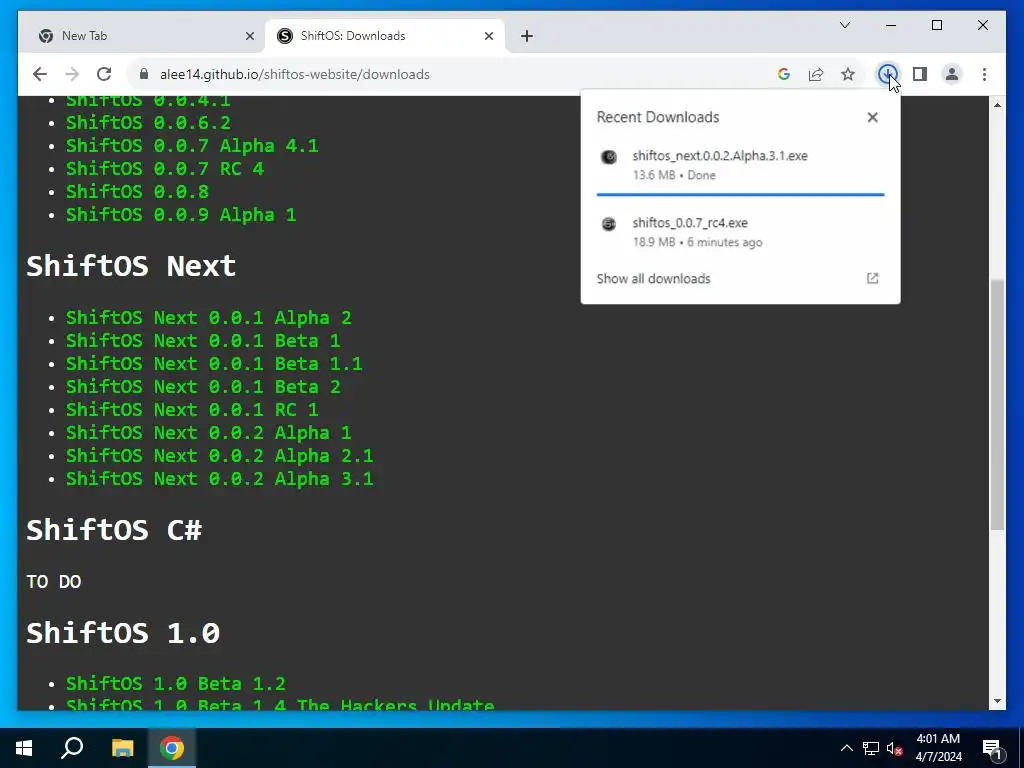Click the muted volume tray icon
Image resolution: width=1024 pixels, height=768 pixels.
(x=895, y=748)
